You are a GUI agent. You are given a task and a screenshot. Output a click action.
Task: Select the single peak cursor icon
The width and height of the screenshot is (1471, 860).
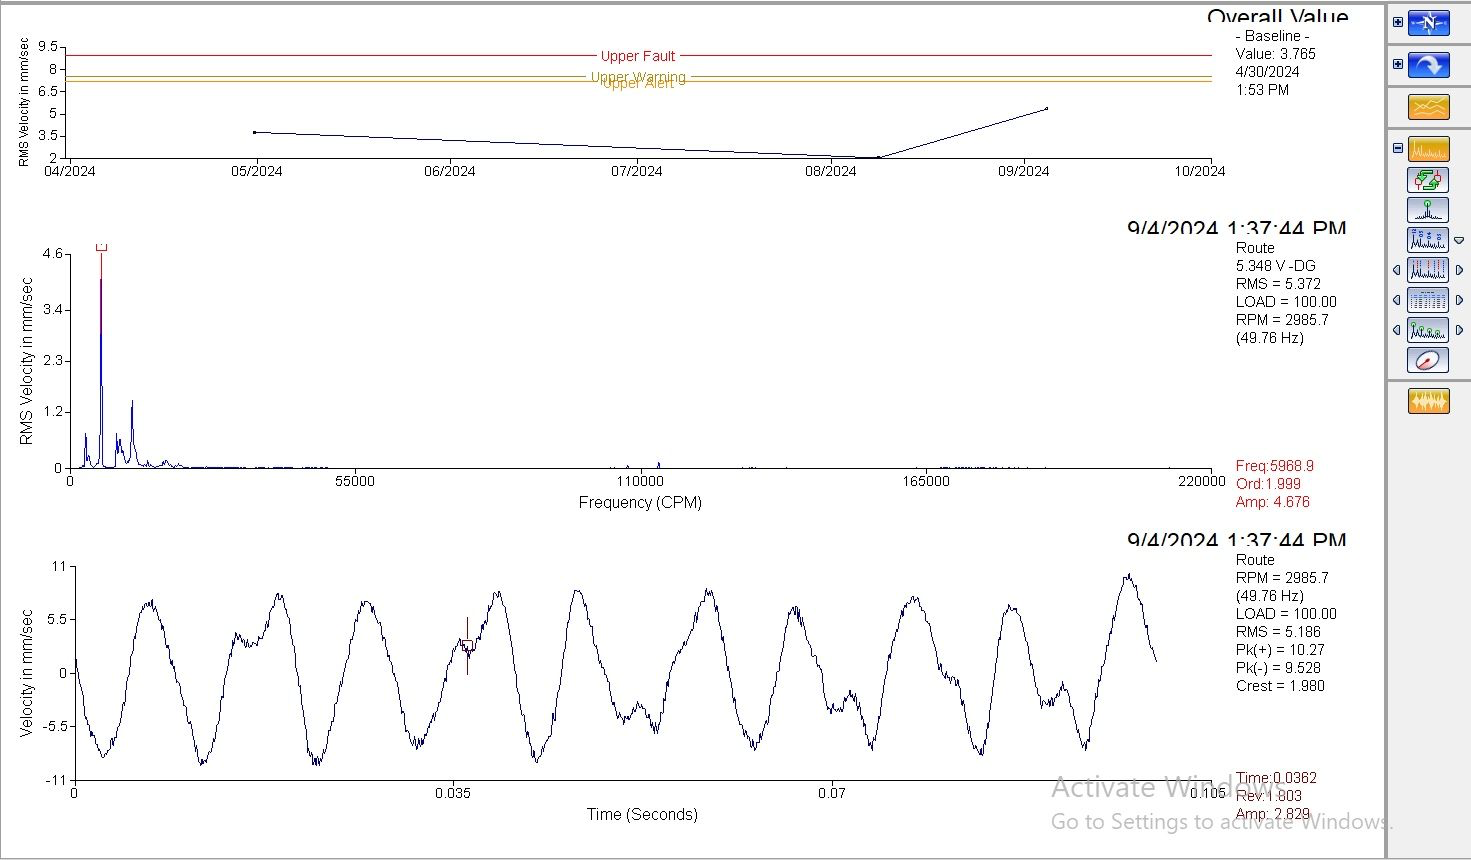1428,210
